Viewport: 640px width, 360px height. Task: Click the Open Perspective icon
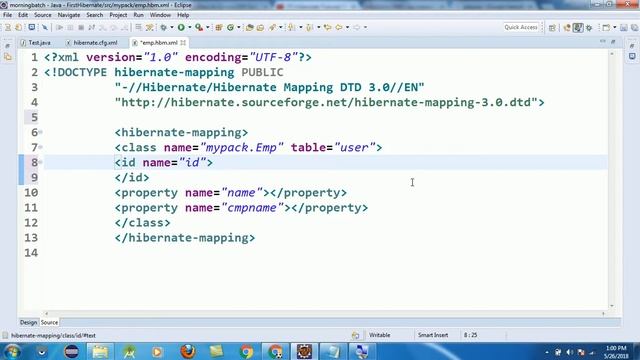552,28
